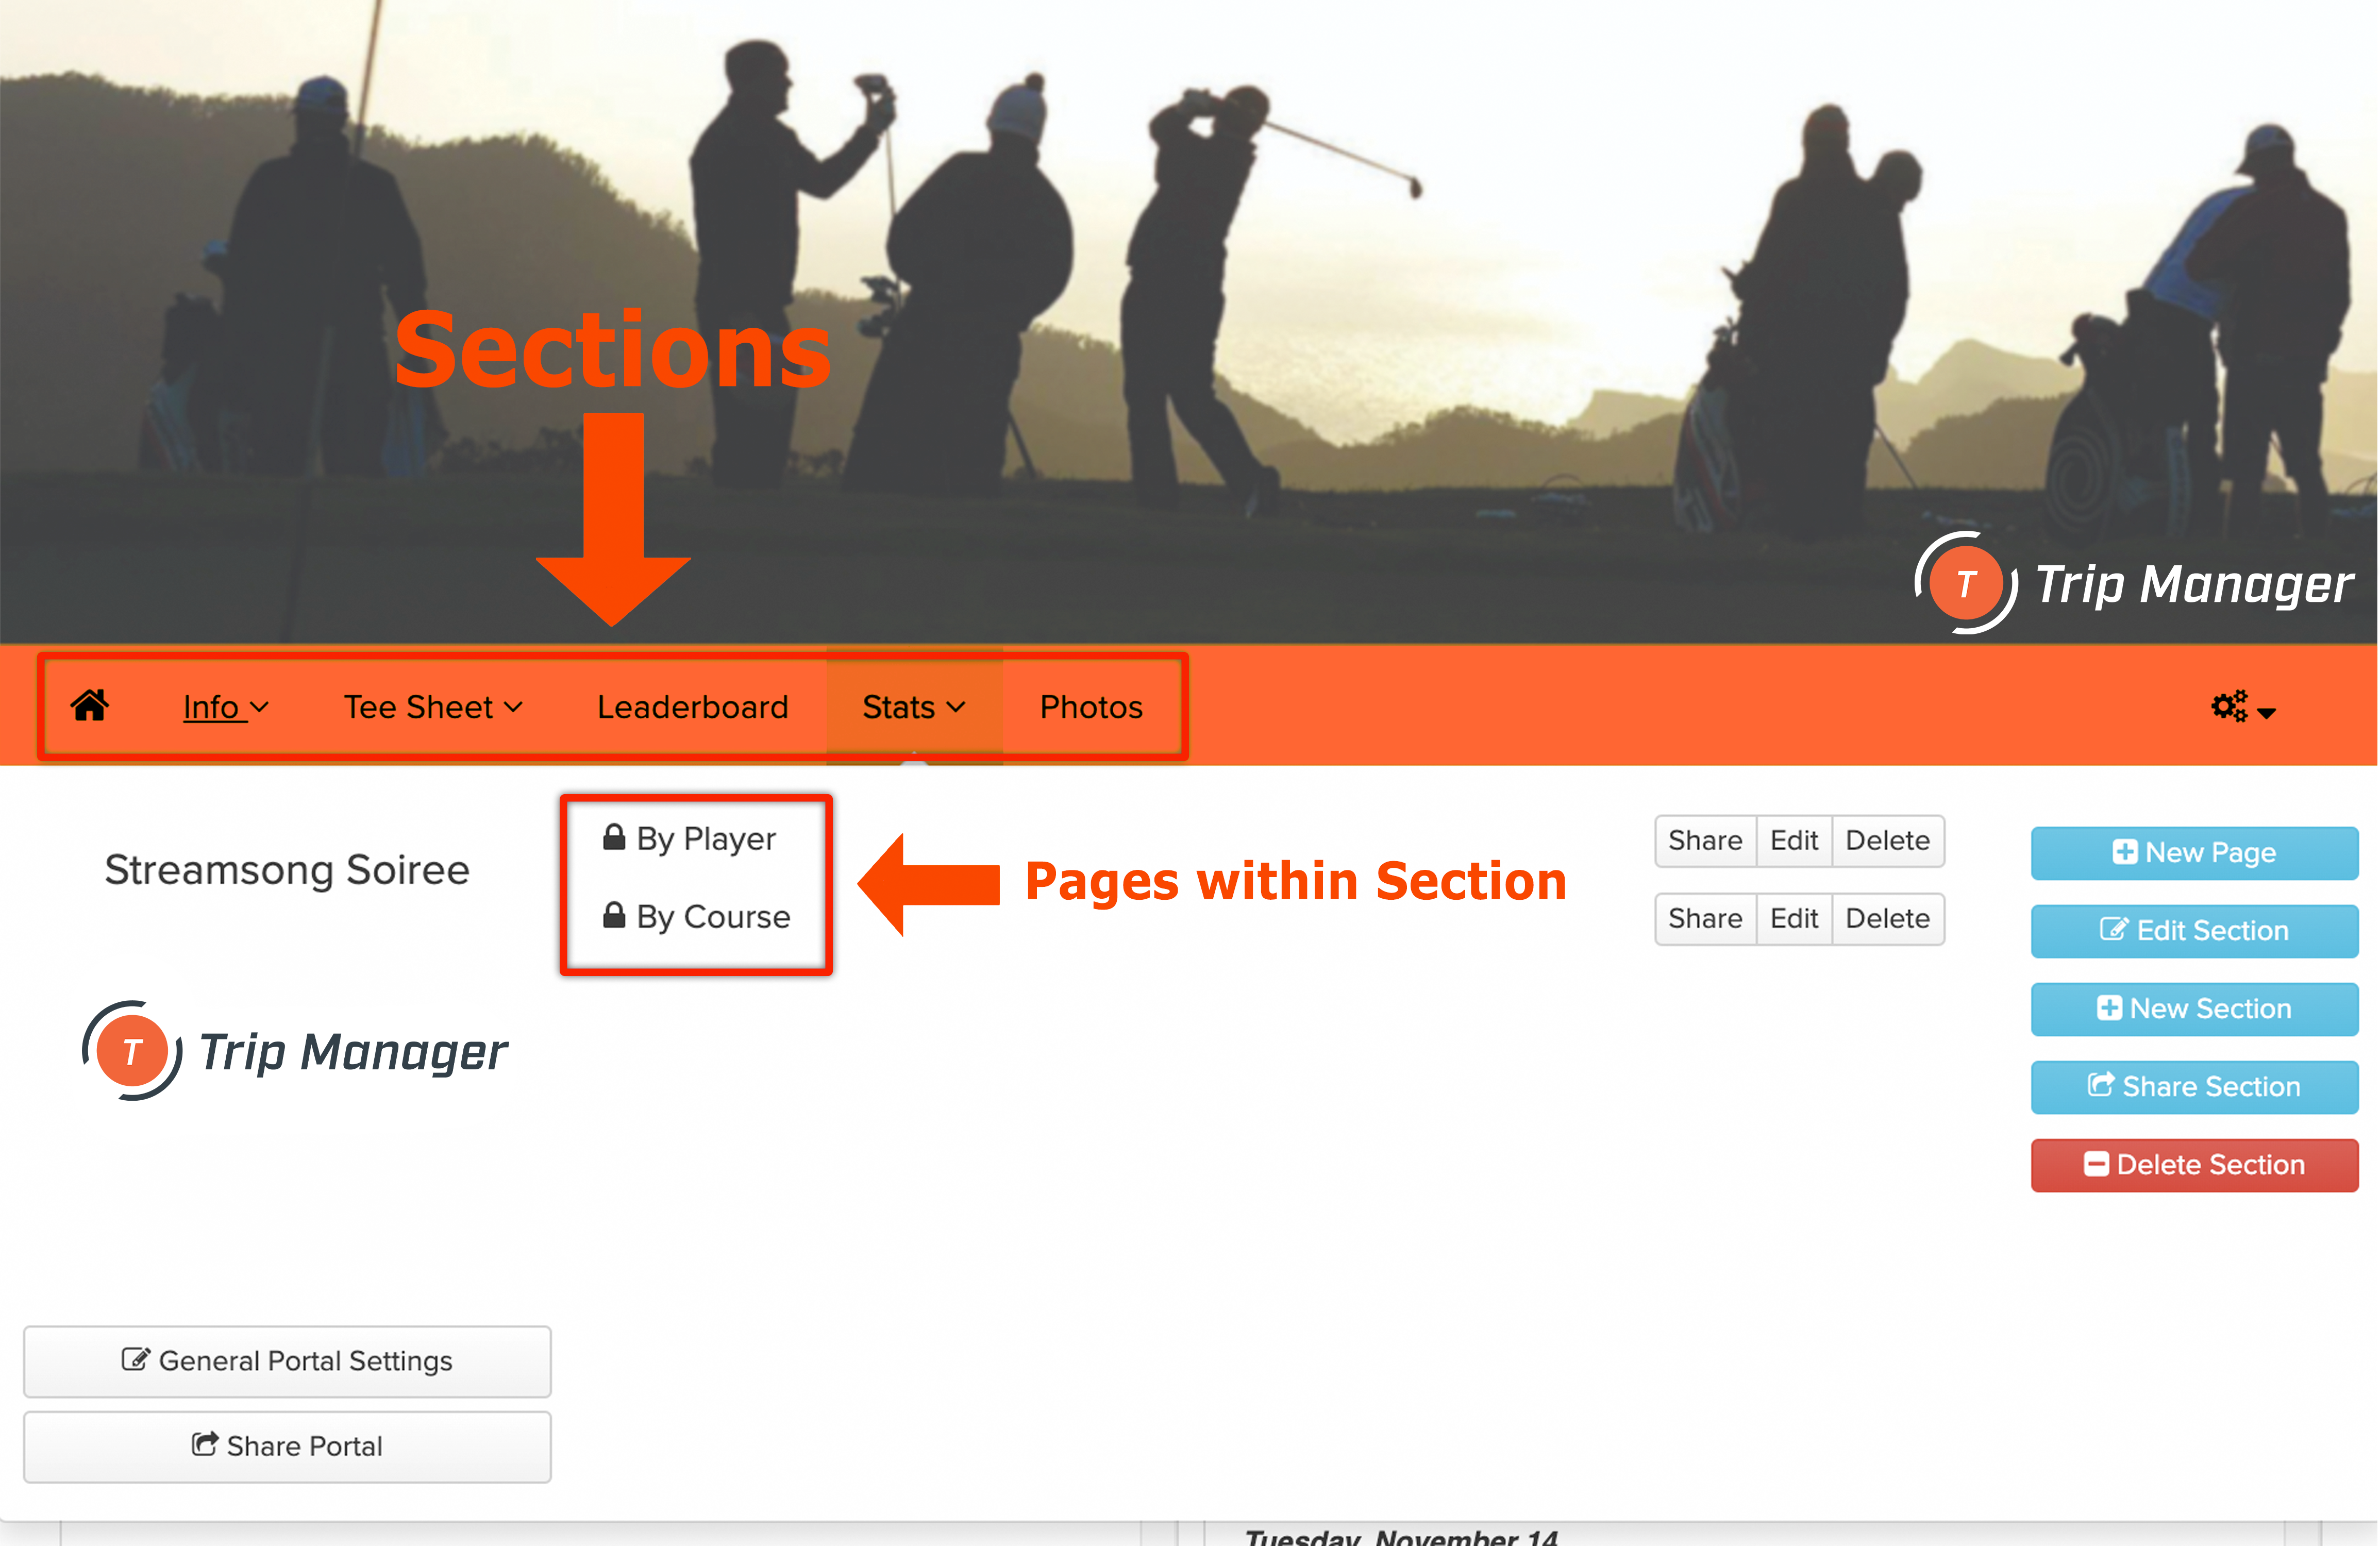Open the Photos section

point(1091,707)
